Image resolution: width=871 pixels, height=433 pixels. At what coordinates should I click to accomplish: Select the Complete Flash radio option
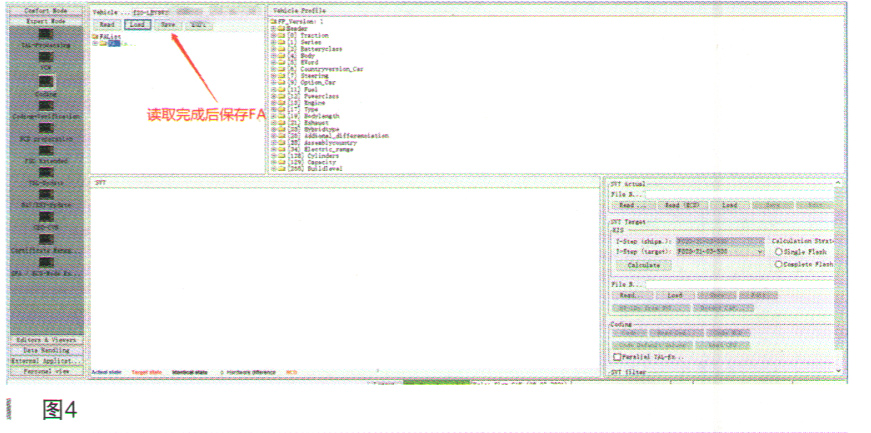[x=778, y=264]
